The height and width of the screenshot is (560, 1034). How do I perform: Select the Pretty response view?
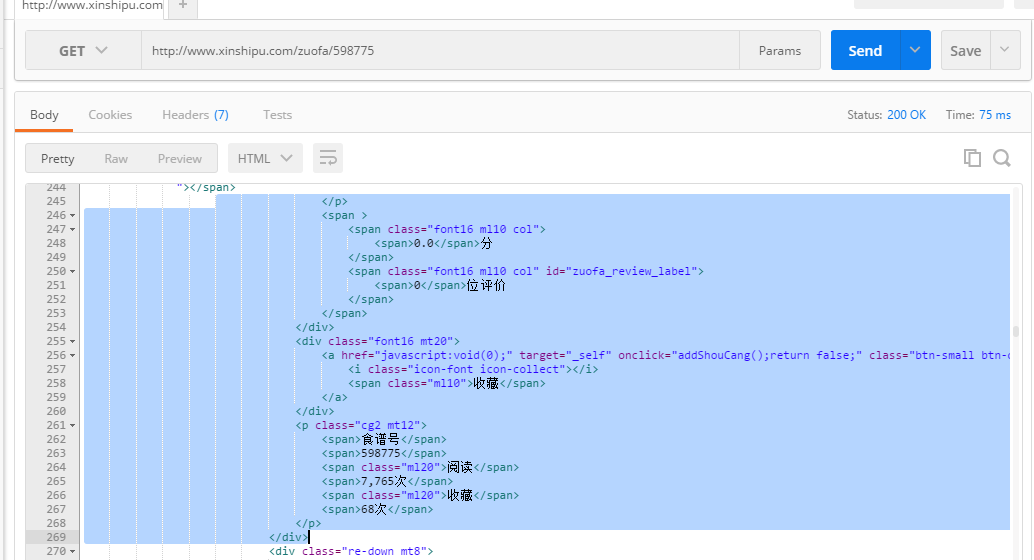point(58,158)
